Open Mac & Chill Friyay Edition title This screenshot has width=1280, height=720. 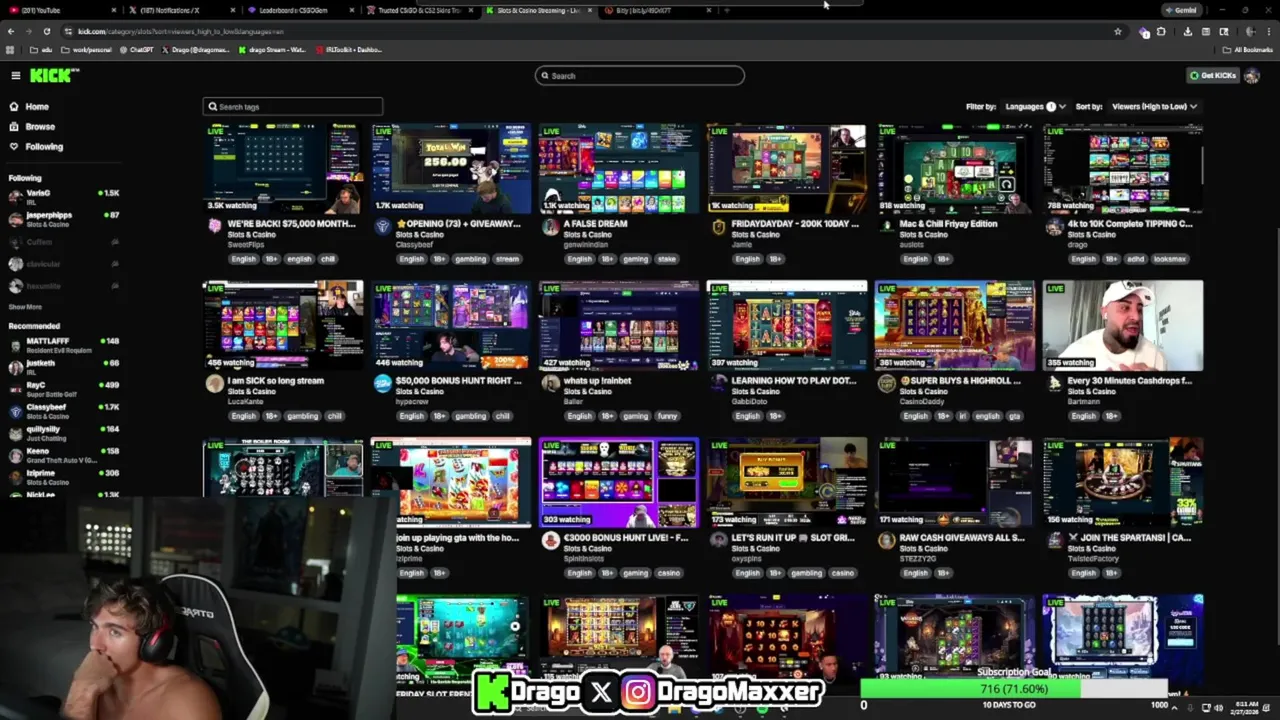click(x=948, y=224)
